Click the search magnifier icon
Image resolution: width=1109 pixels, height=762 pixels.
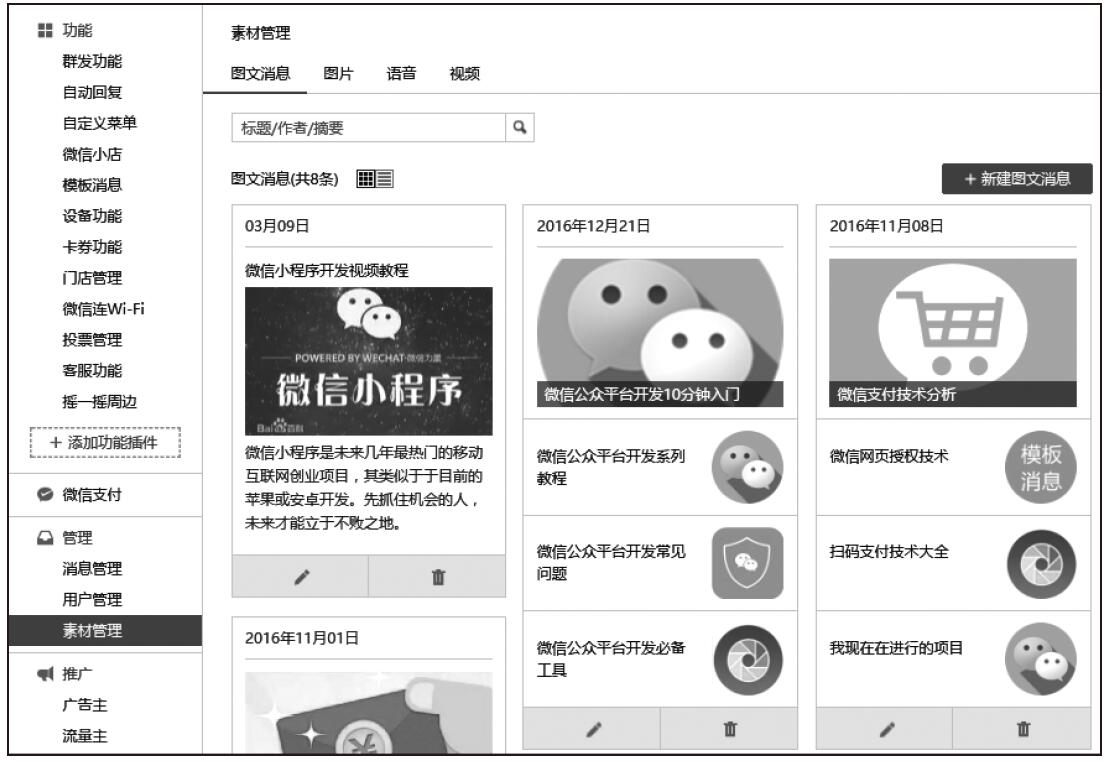(519, 127)
